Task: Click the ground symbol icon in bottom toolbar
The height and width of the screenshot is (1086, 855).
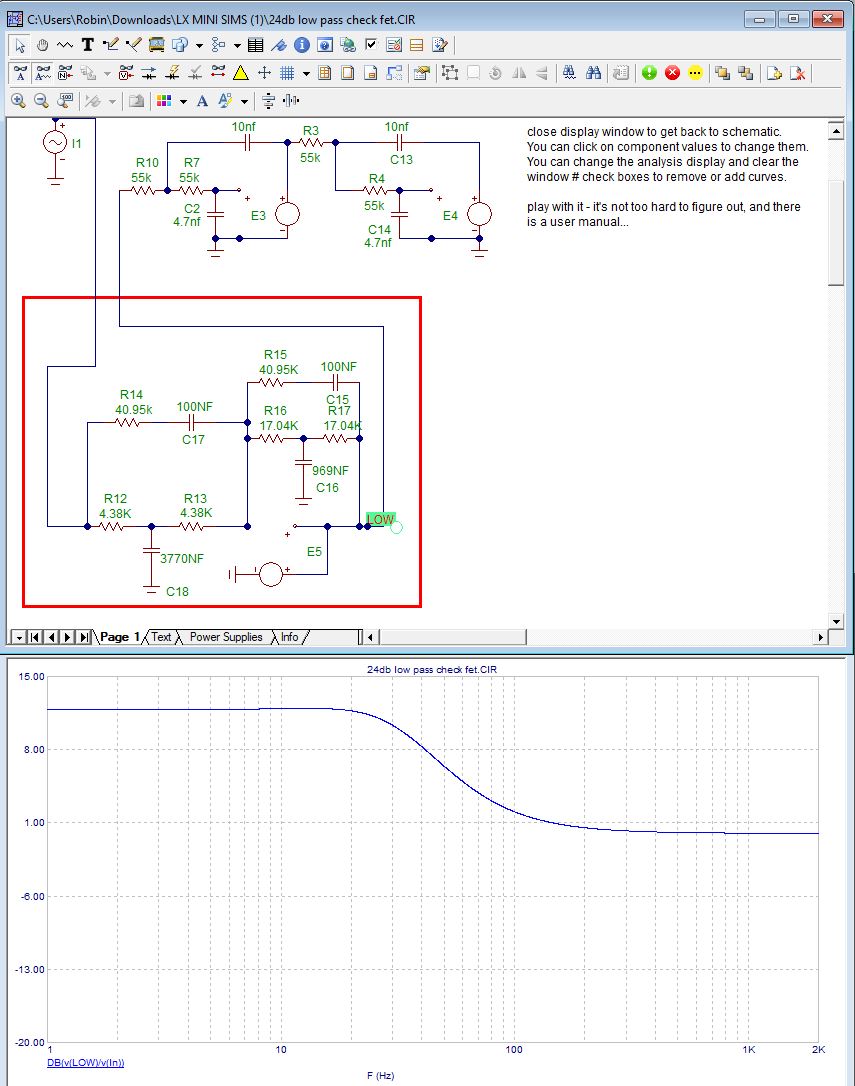Action: pos(268,101)
